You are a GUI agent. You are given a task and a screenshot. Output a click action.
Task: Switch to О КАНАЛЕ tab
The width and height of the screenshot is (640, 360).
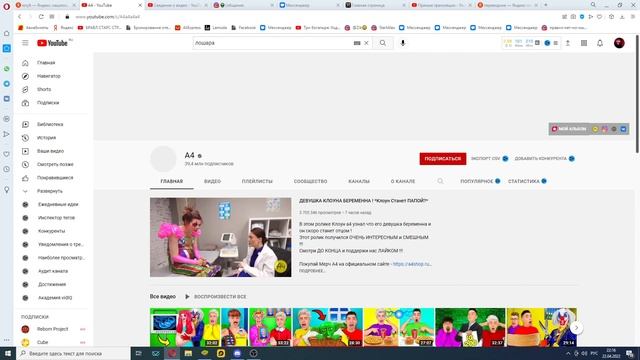tap(403, 181)
